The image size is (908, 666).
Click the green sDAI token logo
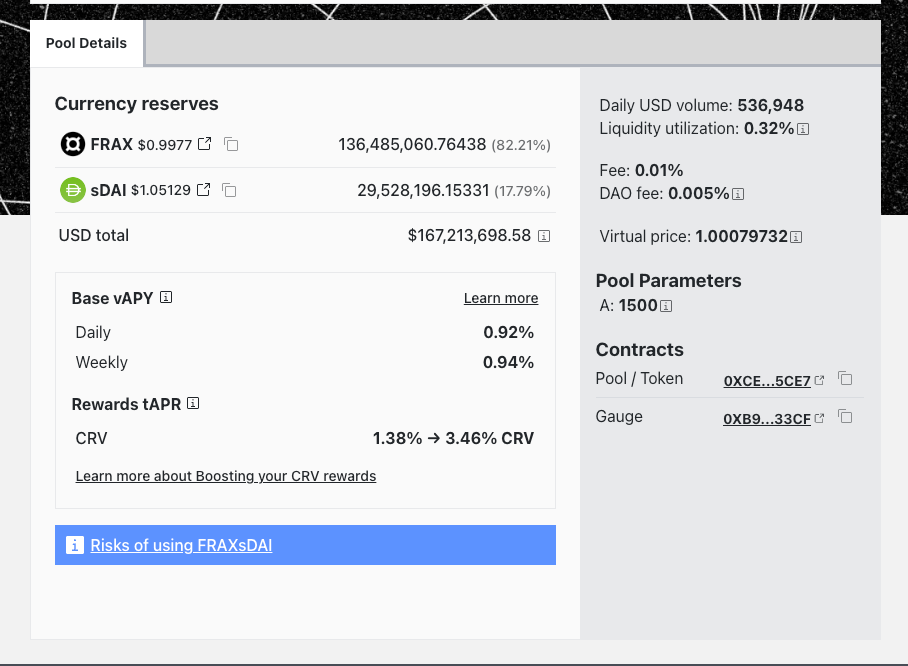[x=73, y=190]
